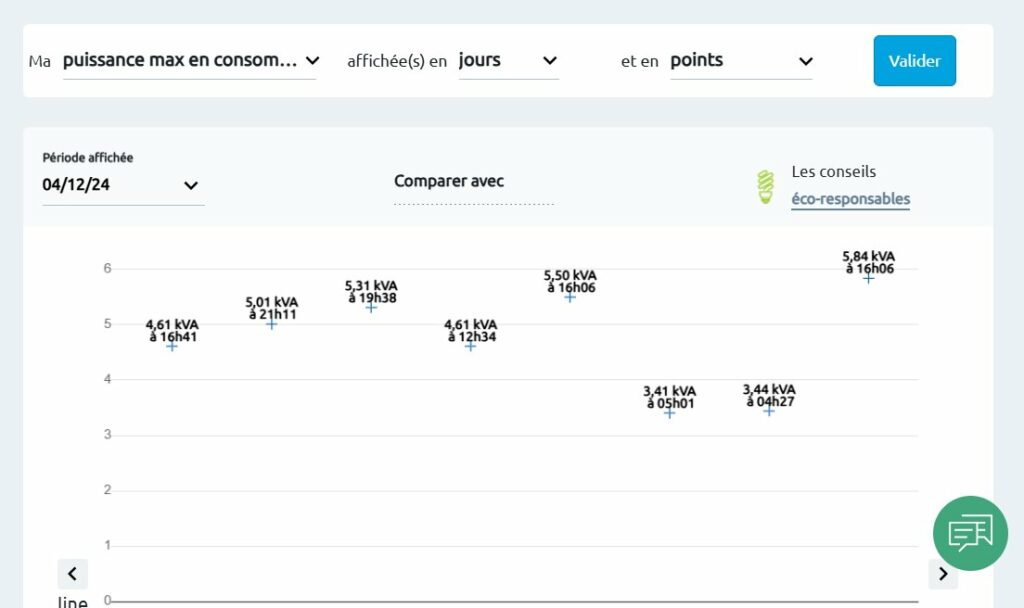Click the Comparer avec field
Viewport: 1024px width, 608px height.
click(x=473, y=189)
